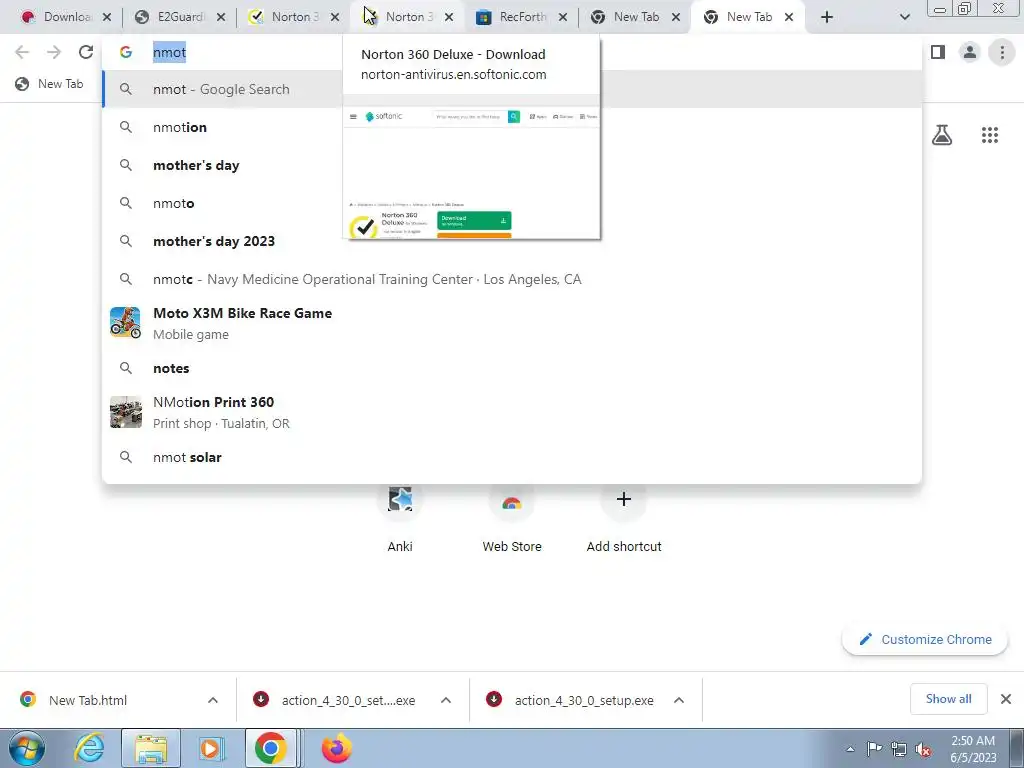Image resolution: width=1024 pixels, height=768 pixels.
Task: Click the muted volume tray icon
Action: [923, 749]
